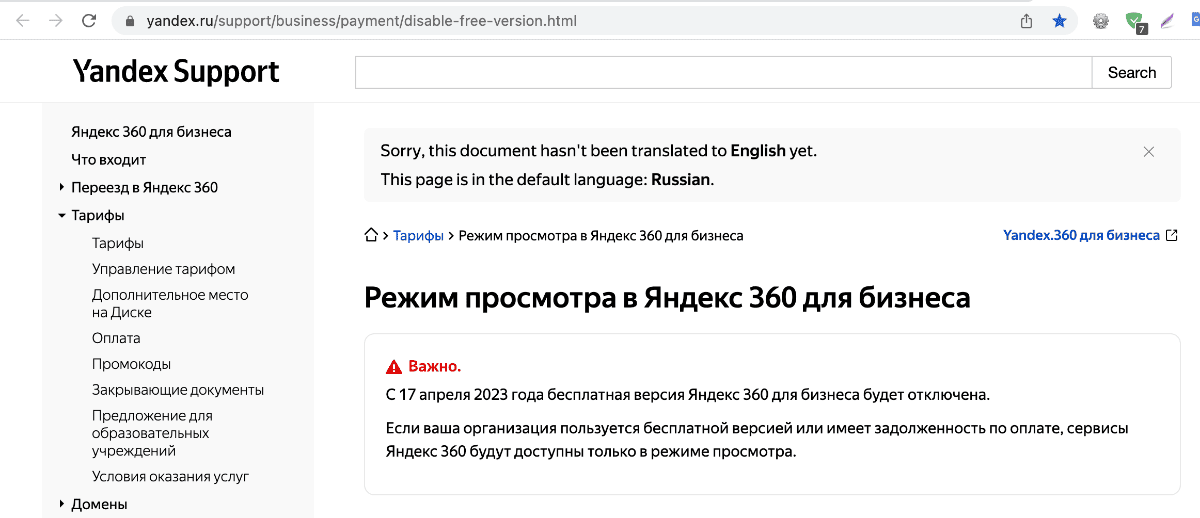The image size is (1200, 518).
Task: Go back to the previous page
Action: (x=22, y=20)
